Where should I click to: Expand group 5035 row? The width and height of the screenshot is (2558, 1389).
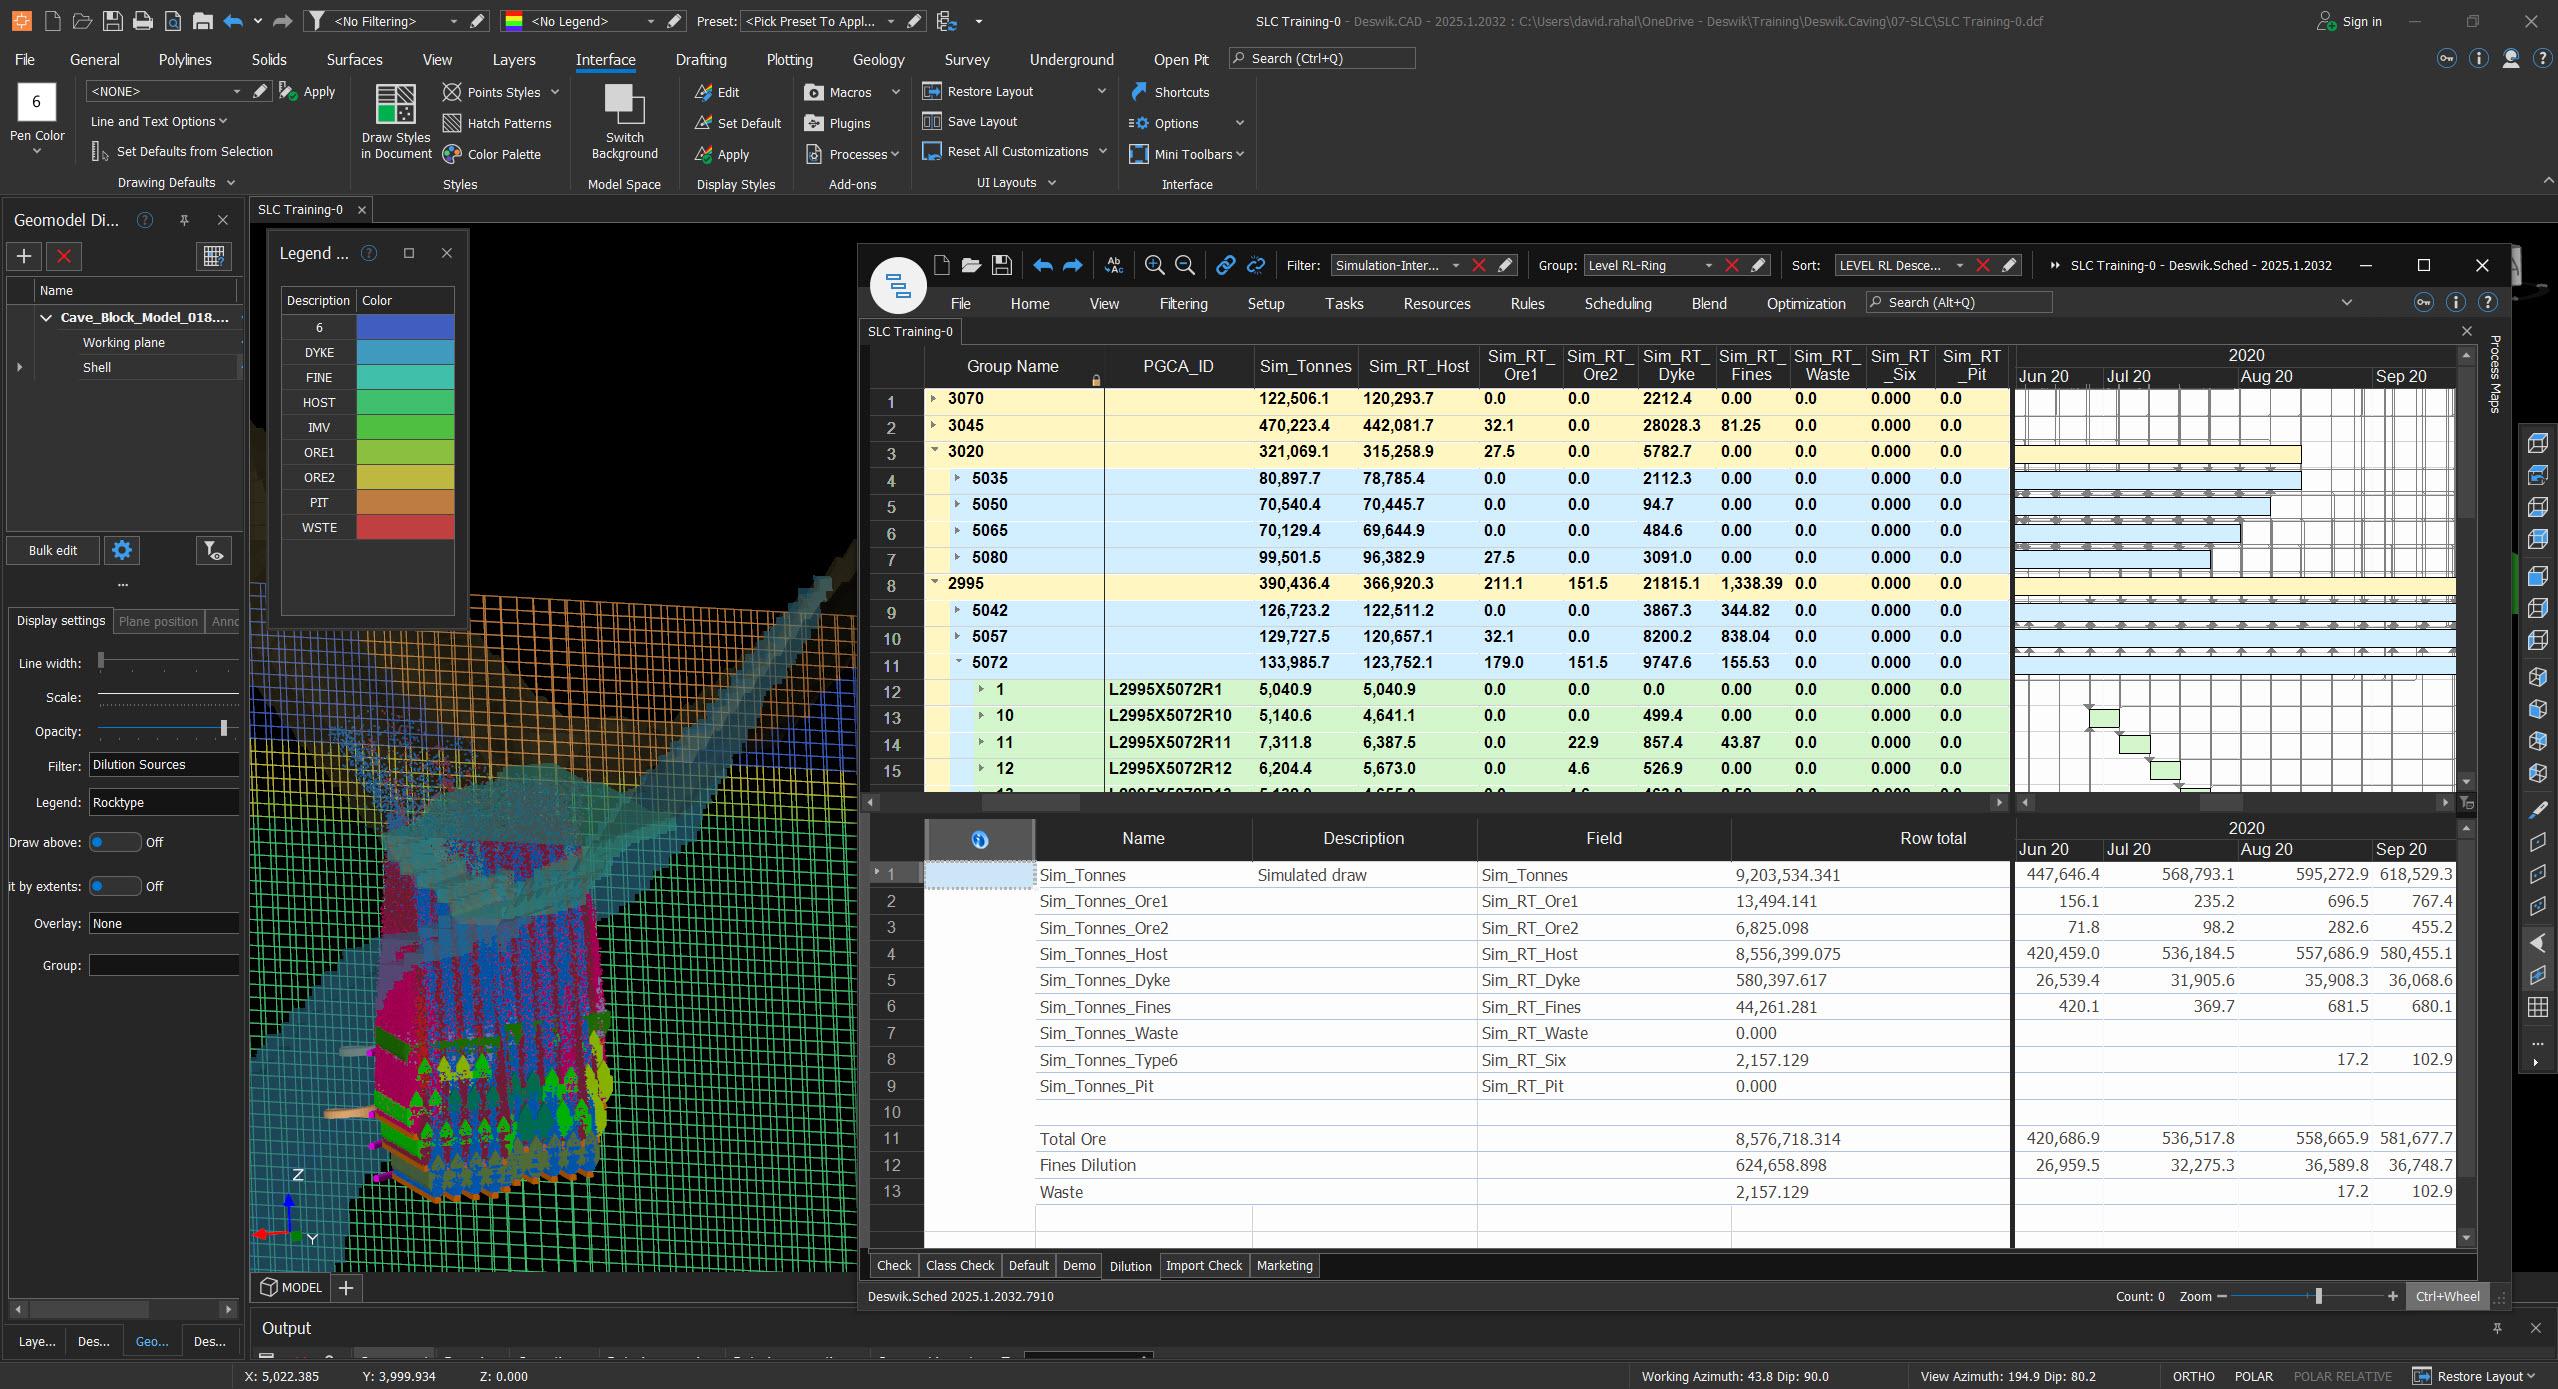(957, 478)
